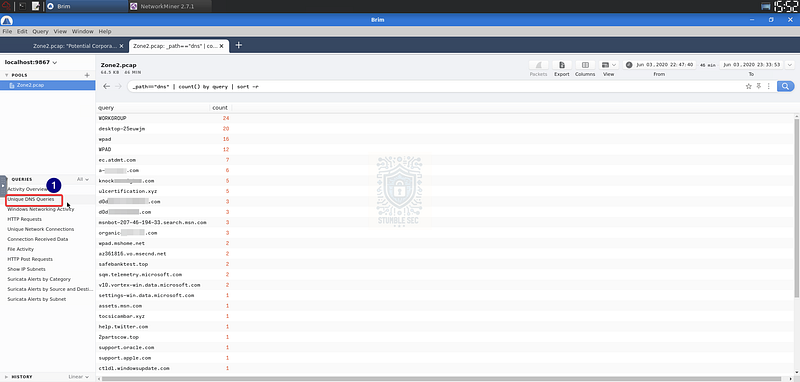Screen dimensions: 800x382
Task: Edit the To date Jun 03, 2020 23:33:53
Action: pyautogui.click(x=752, y=65)
